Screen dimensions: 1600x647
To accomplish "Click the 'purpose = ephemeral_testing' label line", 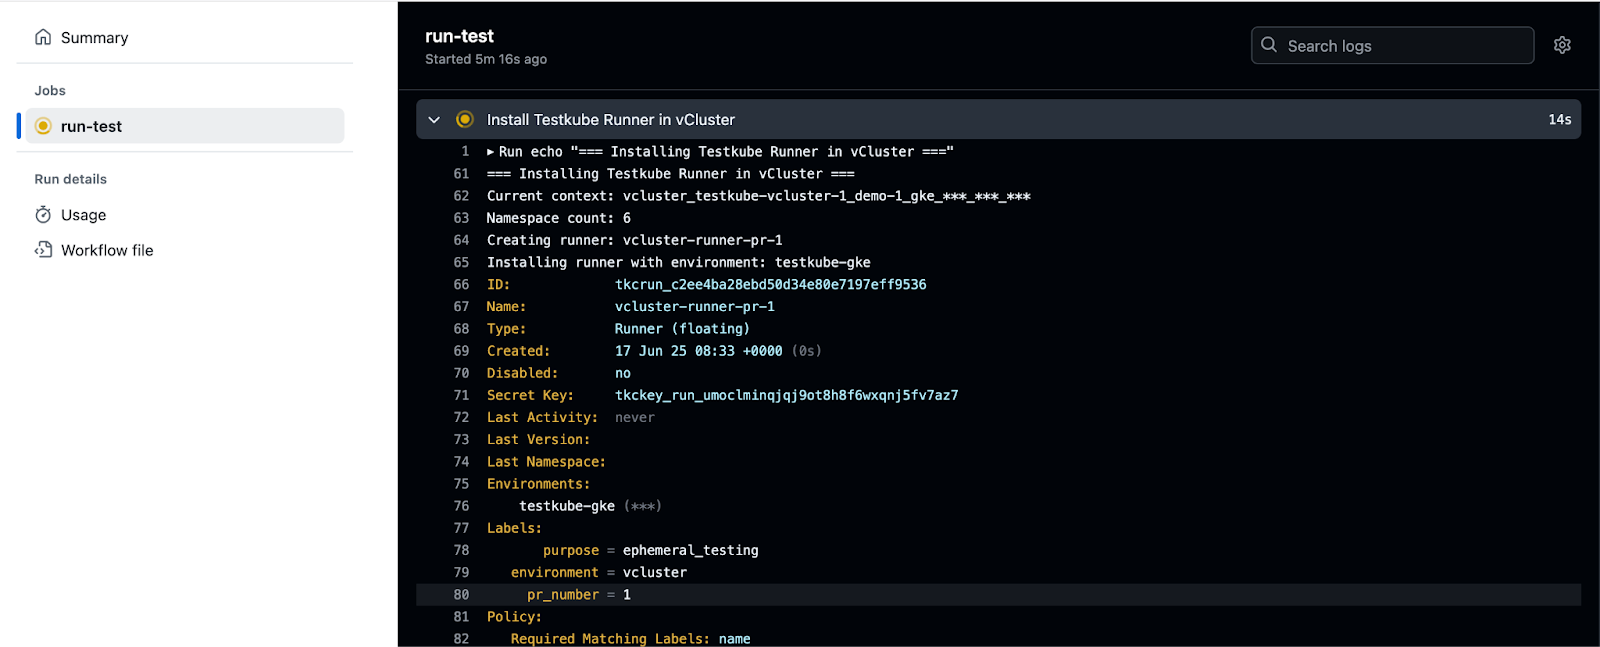I will click(651, 550).
